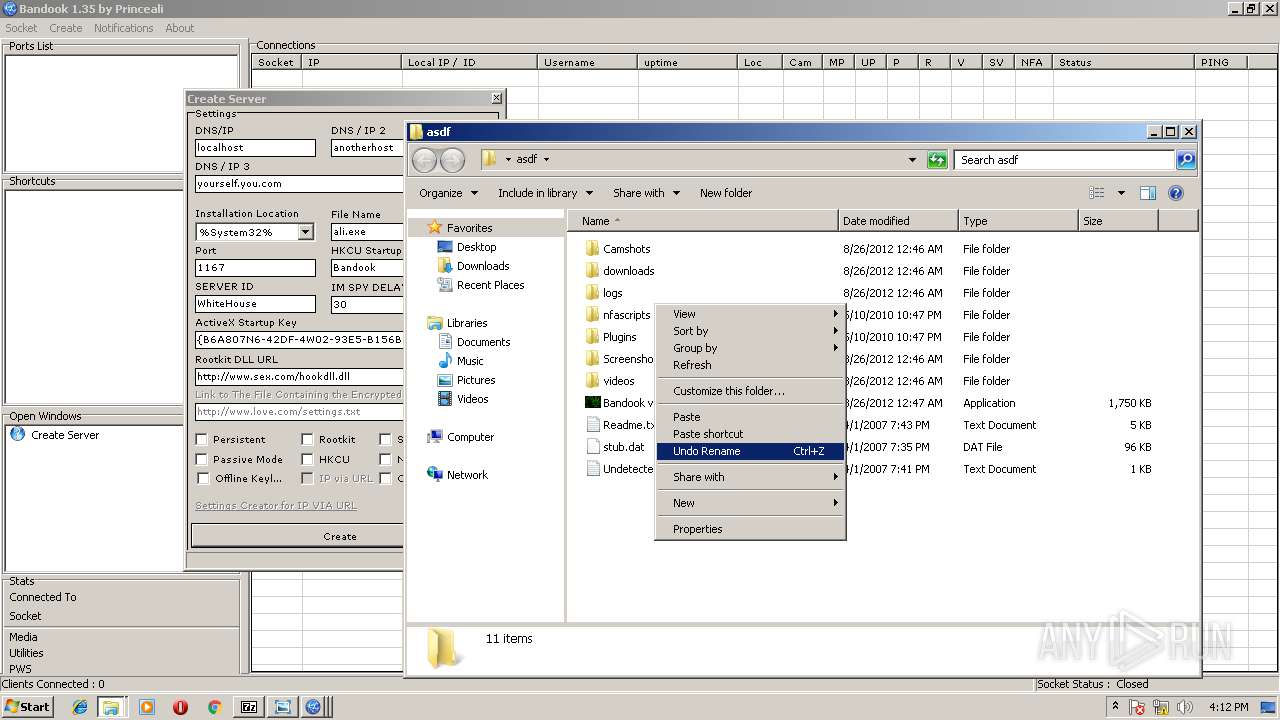Enable the Offline Keylogger checkbox

click(x=202, y=478)
